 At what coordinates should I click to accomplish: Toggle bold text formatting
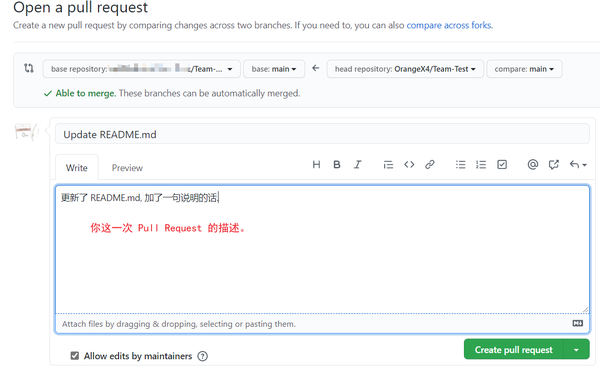coord(337,165)
